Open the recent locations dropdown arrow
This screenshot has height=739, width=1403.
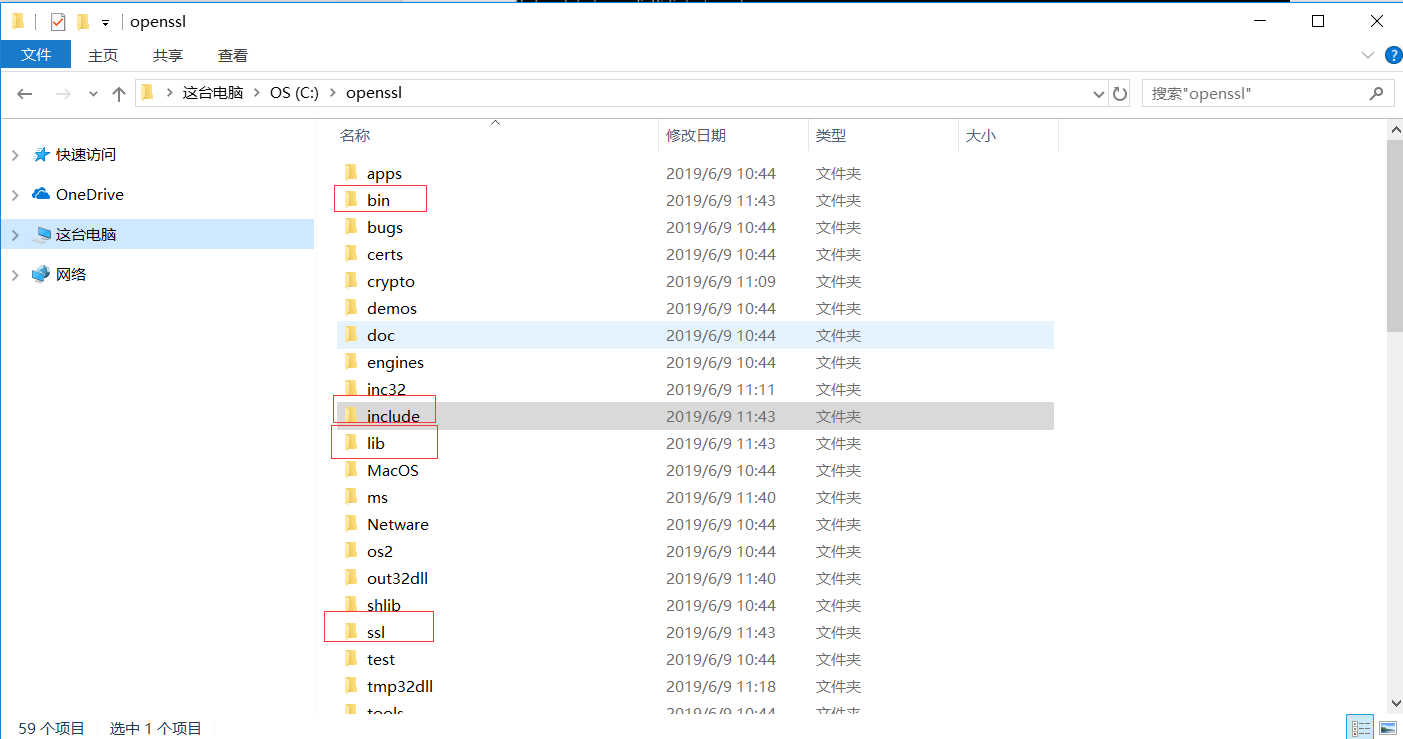(93, 93)
